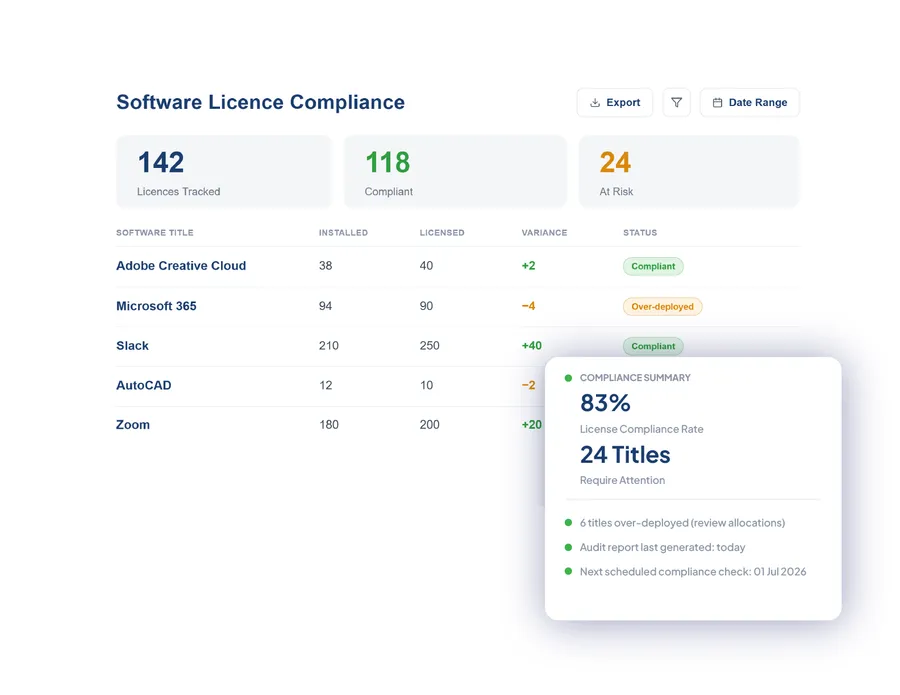Click licensed count 90
This screenshot has width=900, height=695.
(426, 306)
